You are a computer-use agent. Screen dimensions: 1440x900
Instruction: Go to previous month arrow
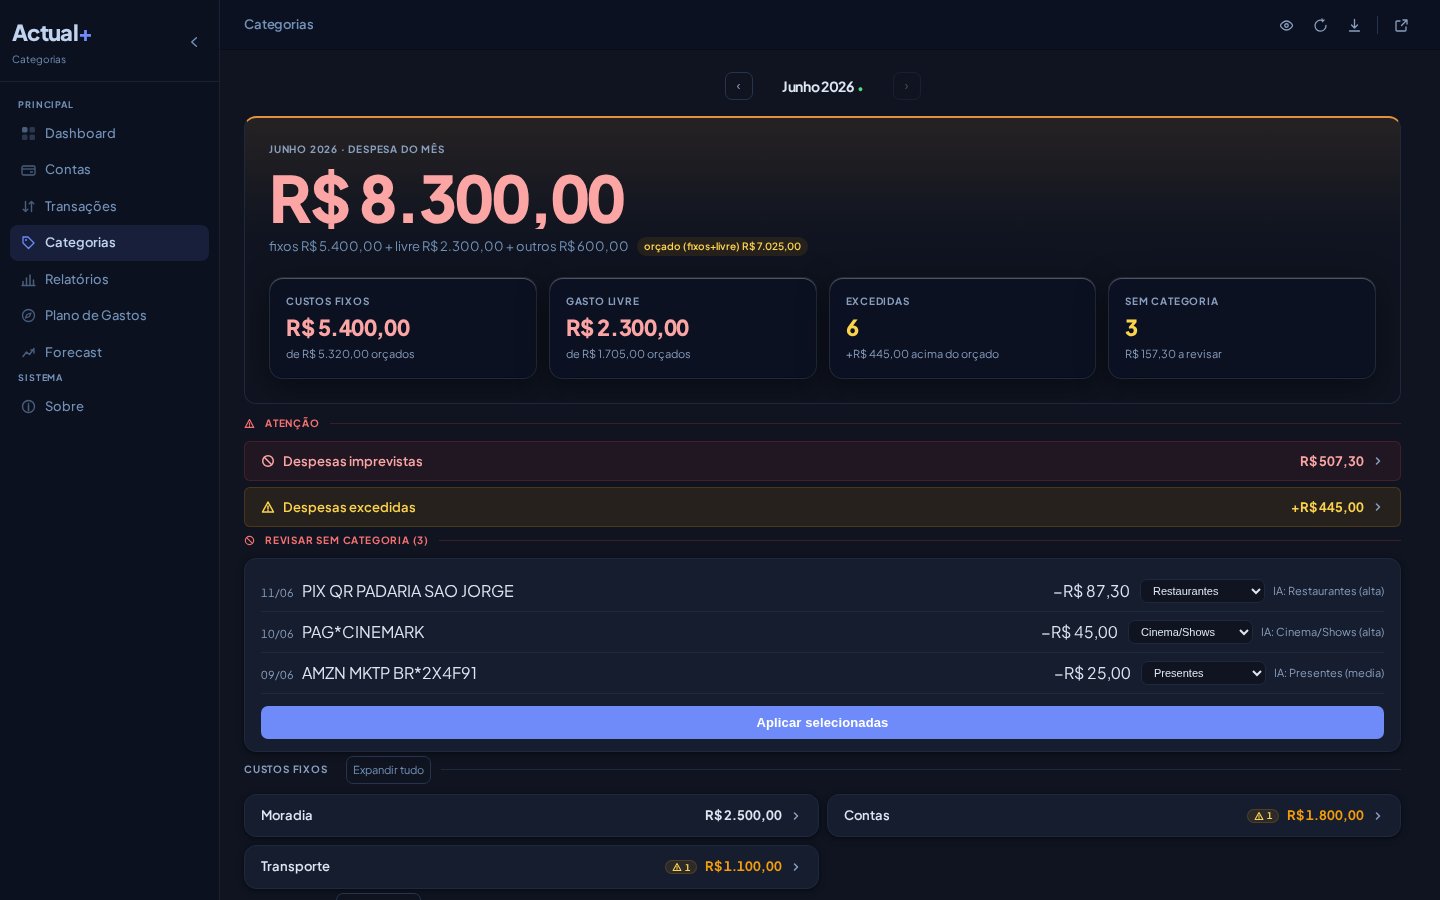coord(739,86)
